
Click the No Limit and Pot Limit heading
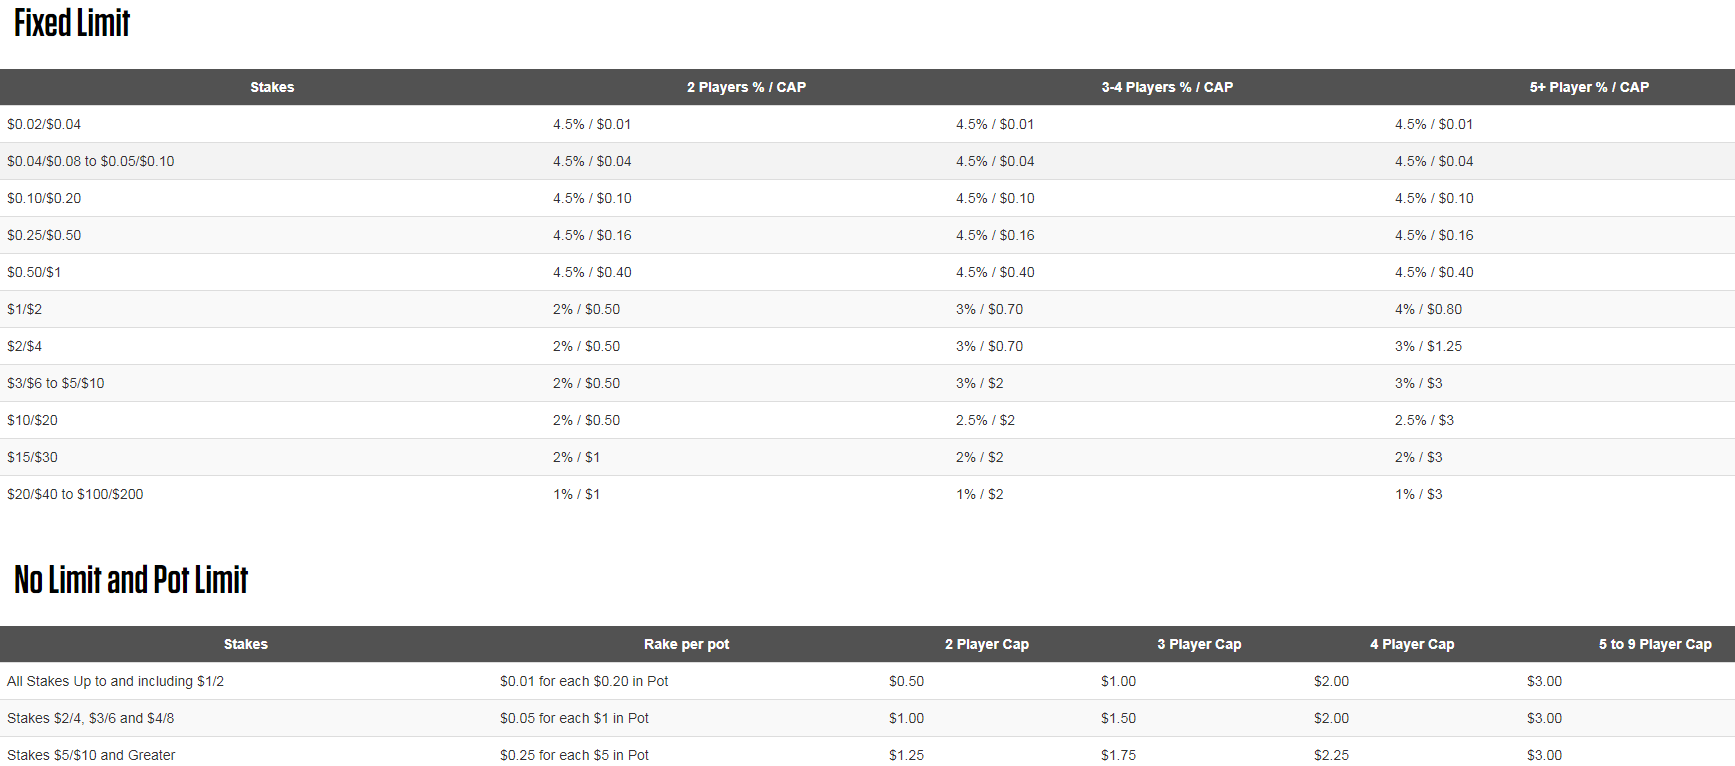pyautogui.click(x=131, y=580)
